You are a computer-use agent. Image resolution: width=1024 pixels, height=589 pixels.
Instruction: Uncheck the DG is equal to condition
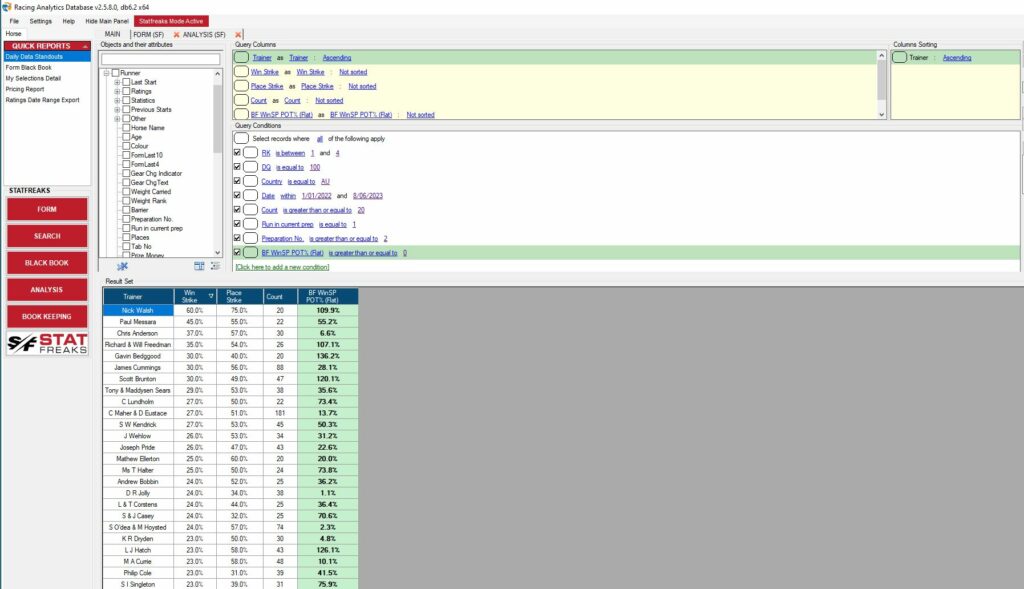pyautogui.click(x=237, y=167)
